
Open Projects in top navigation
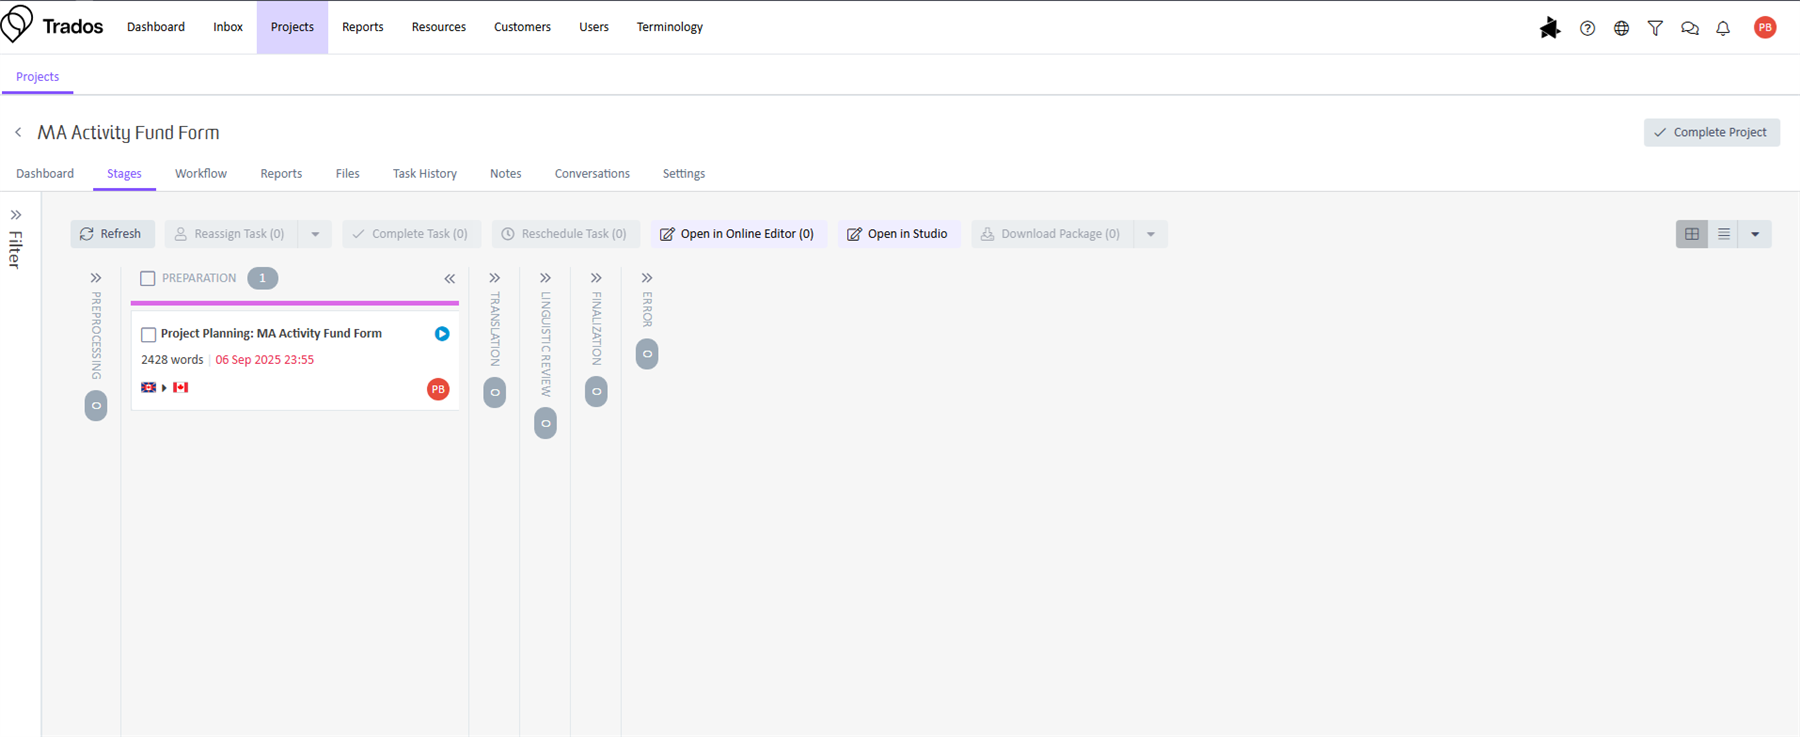click(292, 27)
